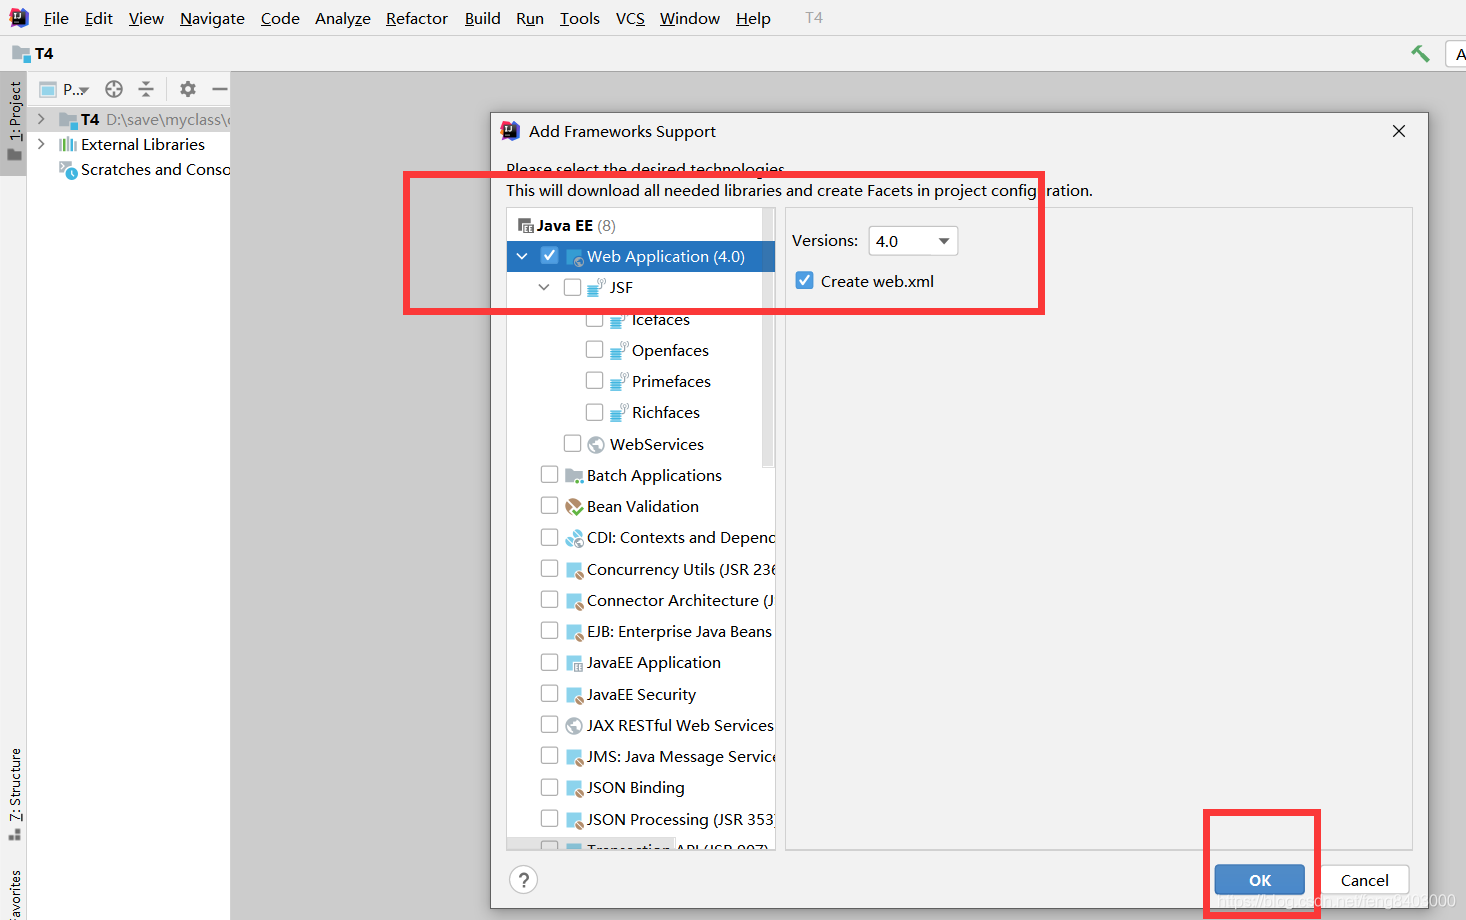Hide the Project panel with minus icon
Image resolution: width=1466 pixels, height=920 pixels.
[x=220, y=89]
